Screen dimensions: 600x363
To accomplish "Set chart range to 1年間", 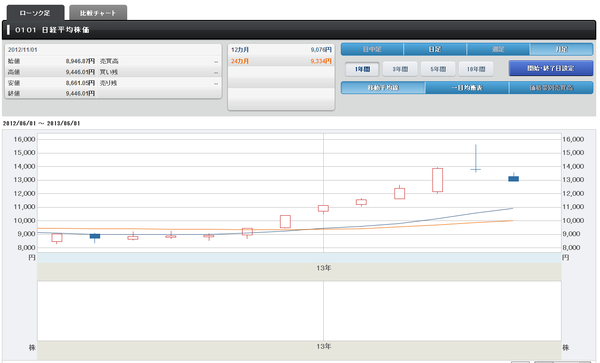I will (x=362, y=69).
